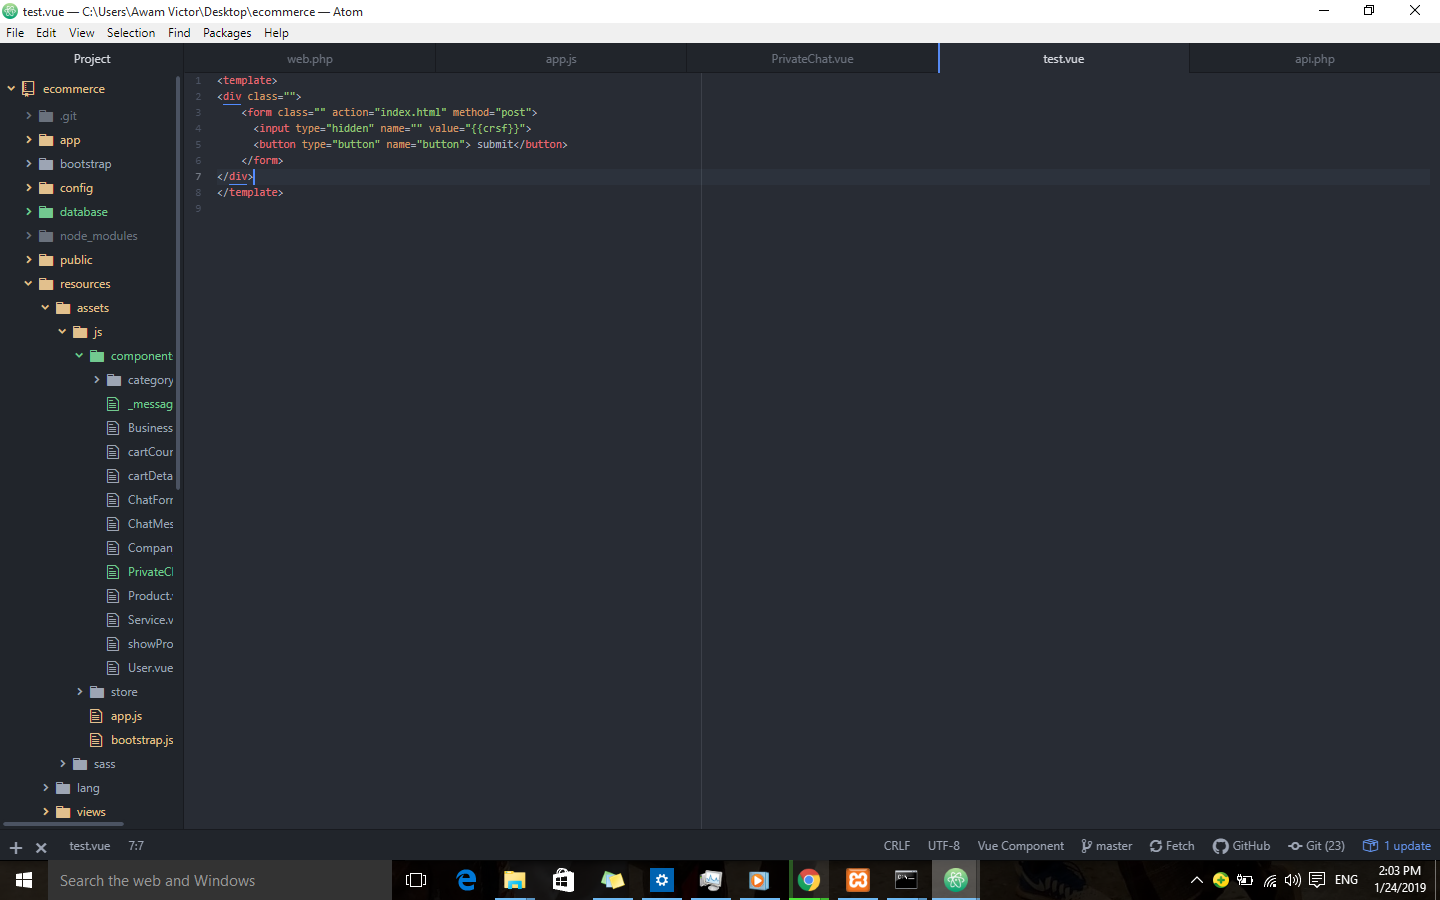This screenshot has width=1440, height=900.
Task: Open Microsoft Edge from taskbar
Action: pyautogui.click(x=466, y=880)
